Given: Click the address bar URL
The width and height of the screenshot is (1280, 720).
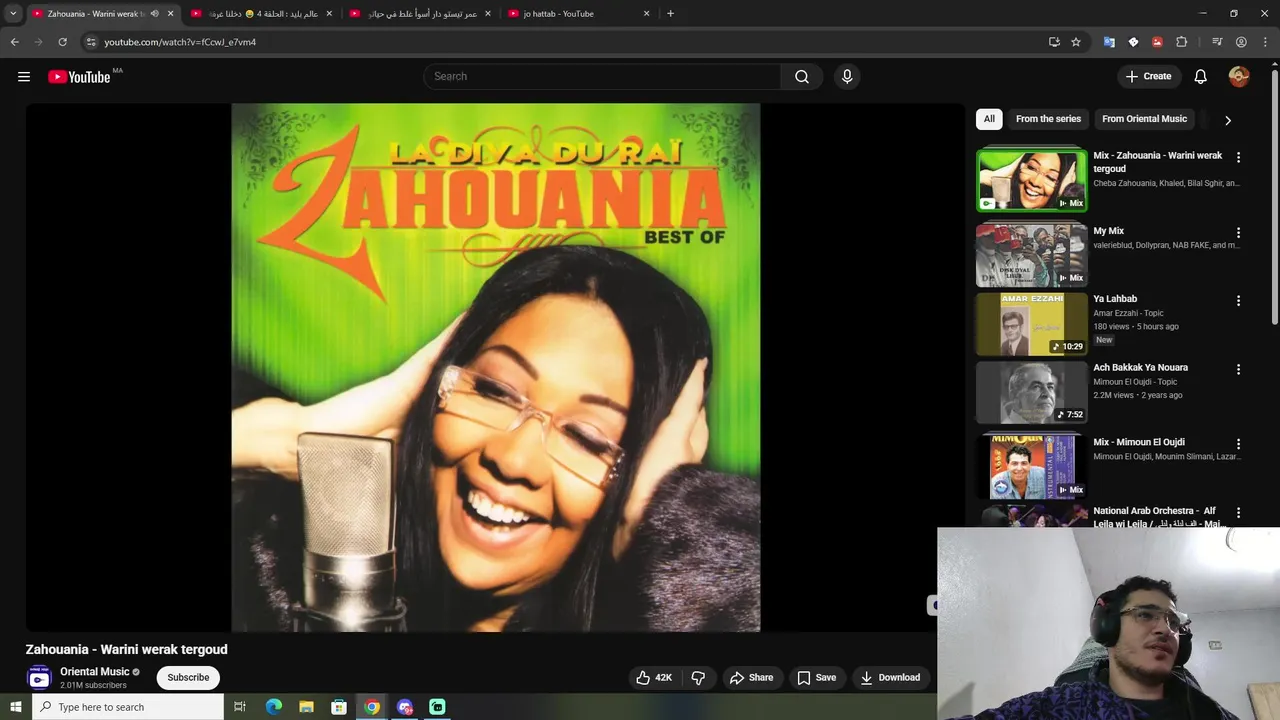Looking at the screenshot, I should tap(180, 42).
